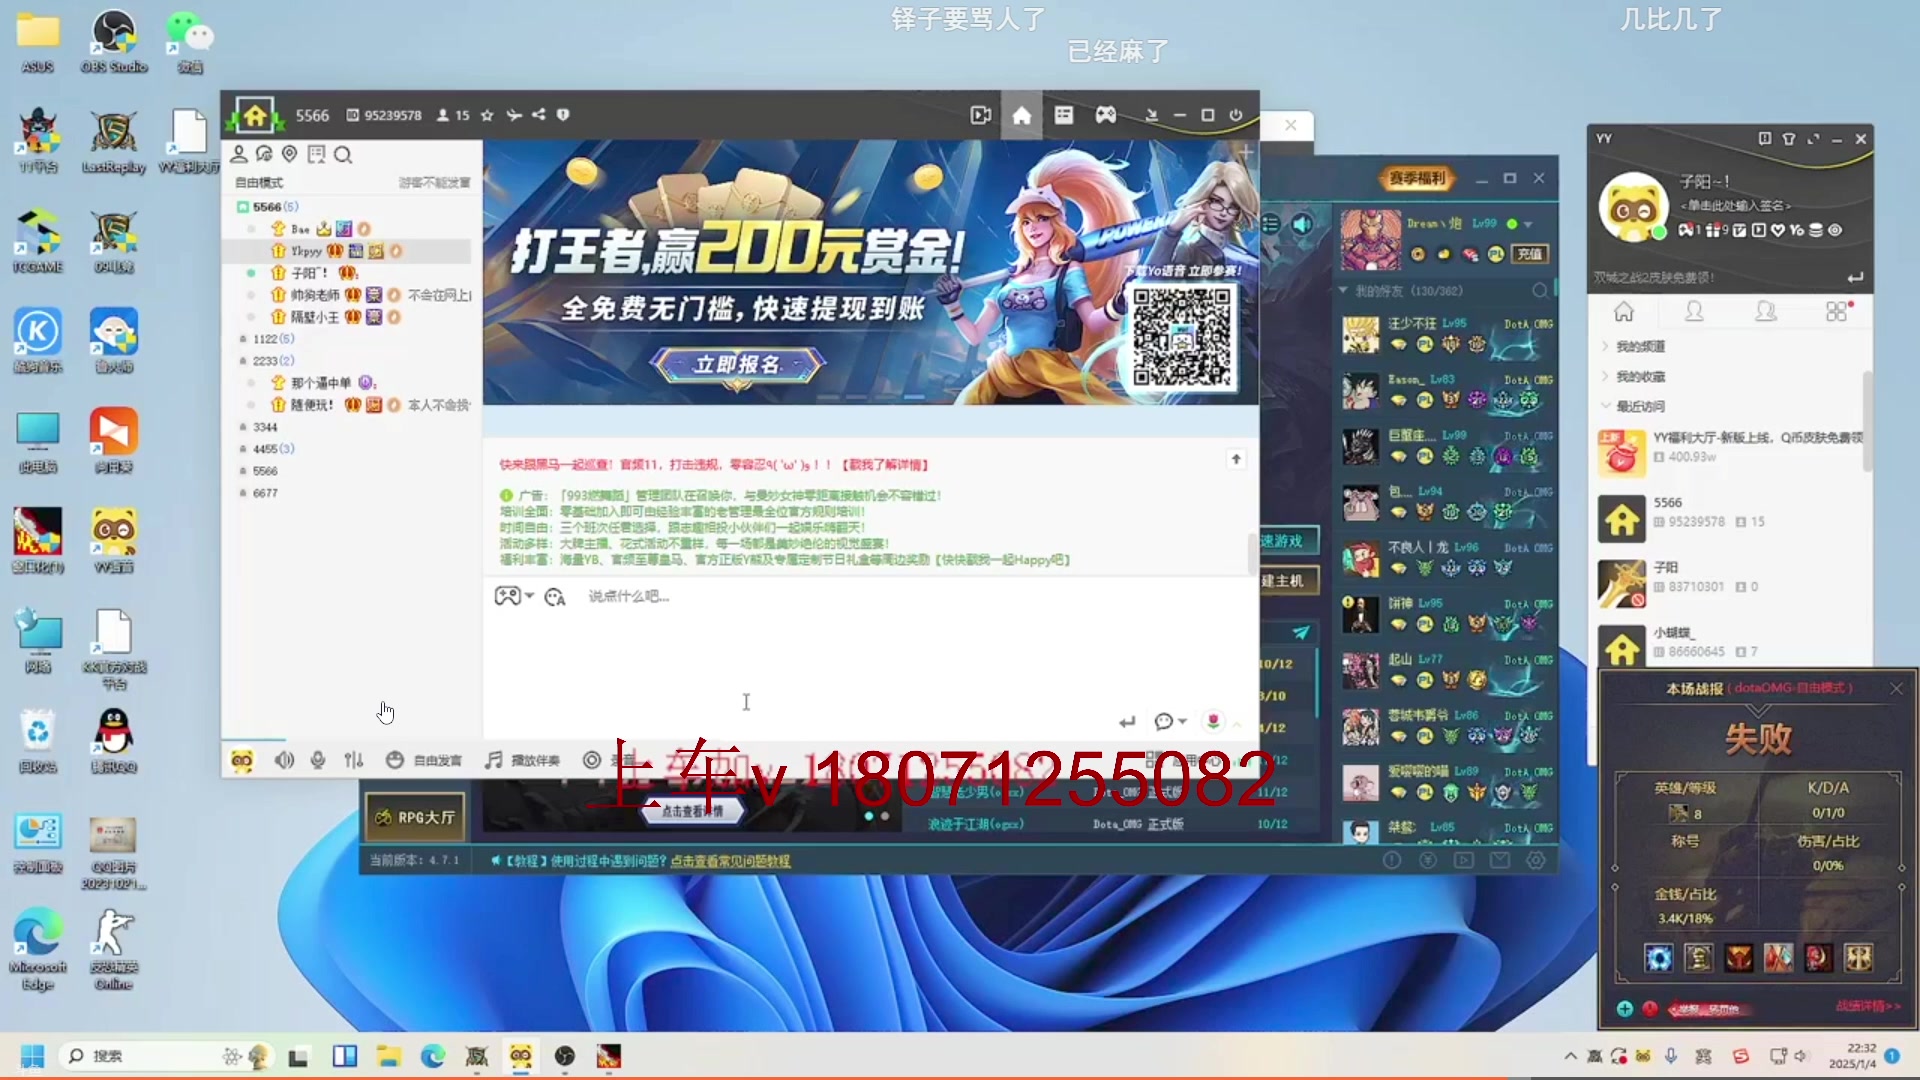
Task: Click 点击查看详情 button in game platform
Action: pos(692,811)
